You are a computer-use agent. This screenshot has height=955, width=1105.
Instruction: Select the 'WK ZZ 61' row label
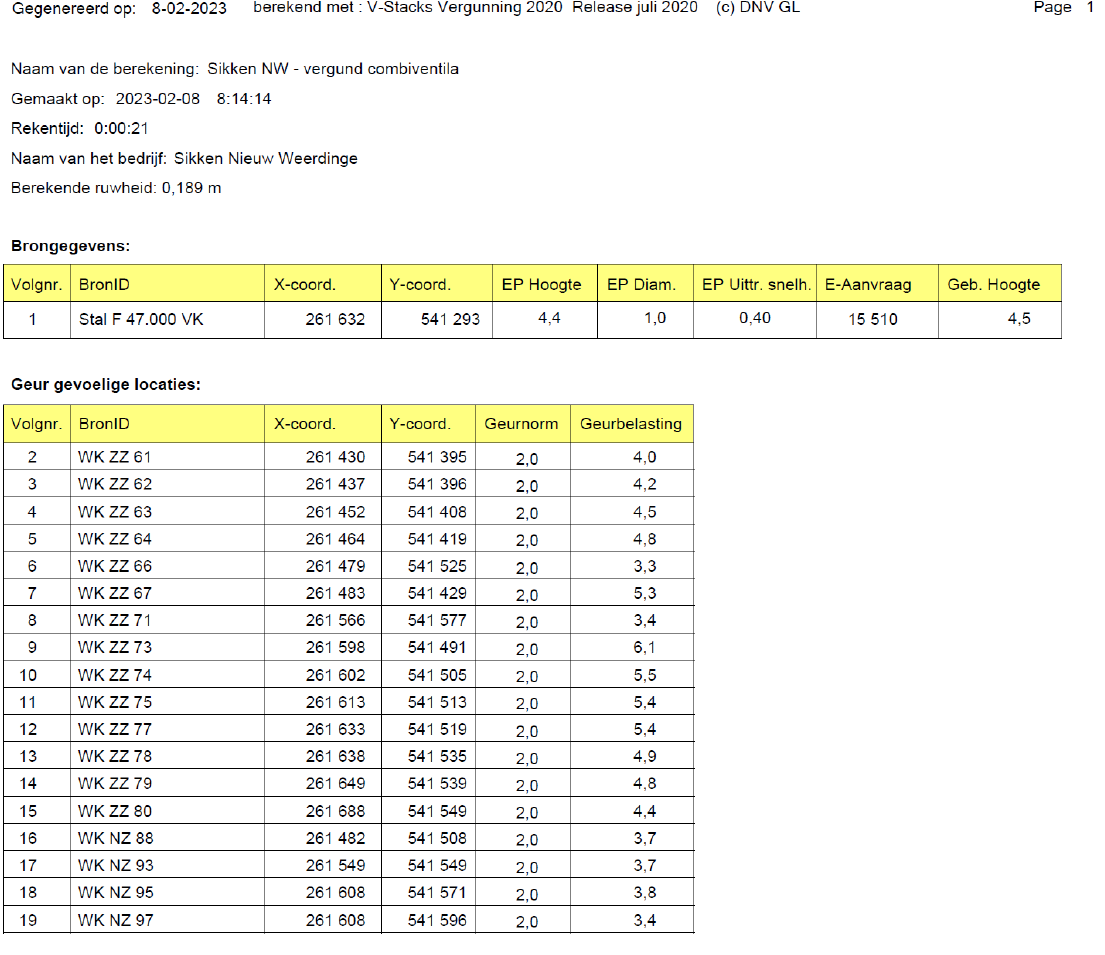pos(114,457)
